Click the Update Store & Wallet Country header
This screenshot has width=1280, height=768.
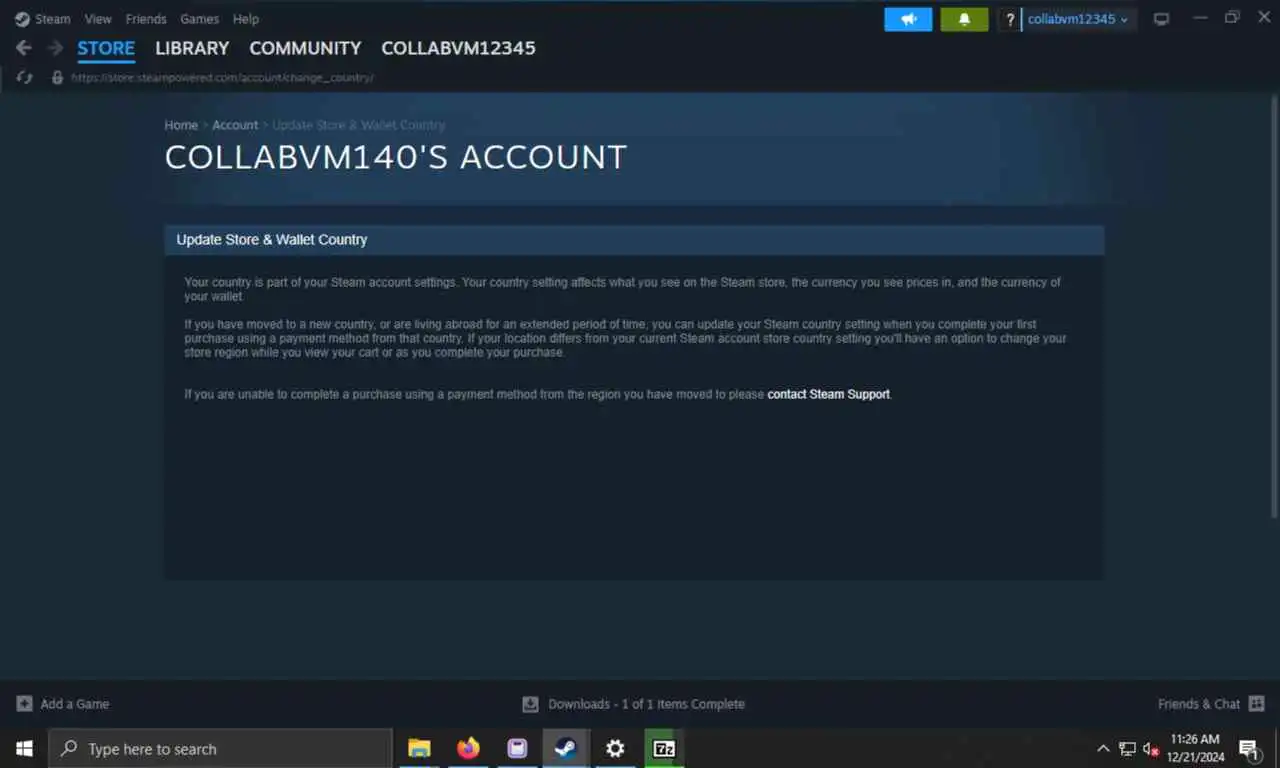[634, 240]
